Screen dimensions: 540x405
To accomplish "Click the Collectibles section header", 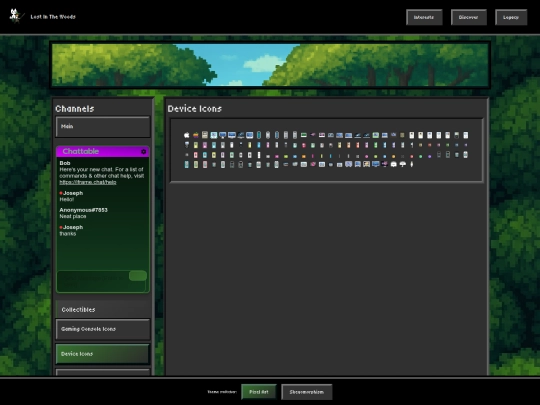I will tap(103, 309).
